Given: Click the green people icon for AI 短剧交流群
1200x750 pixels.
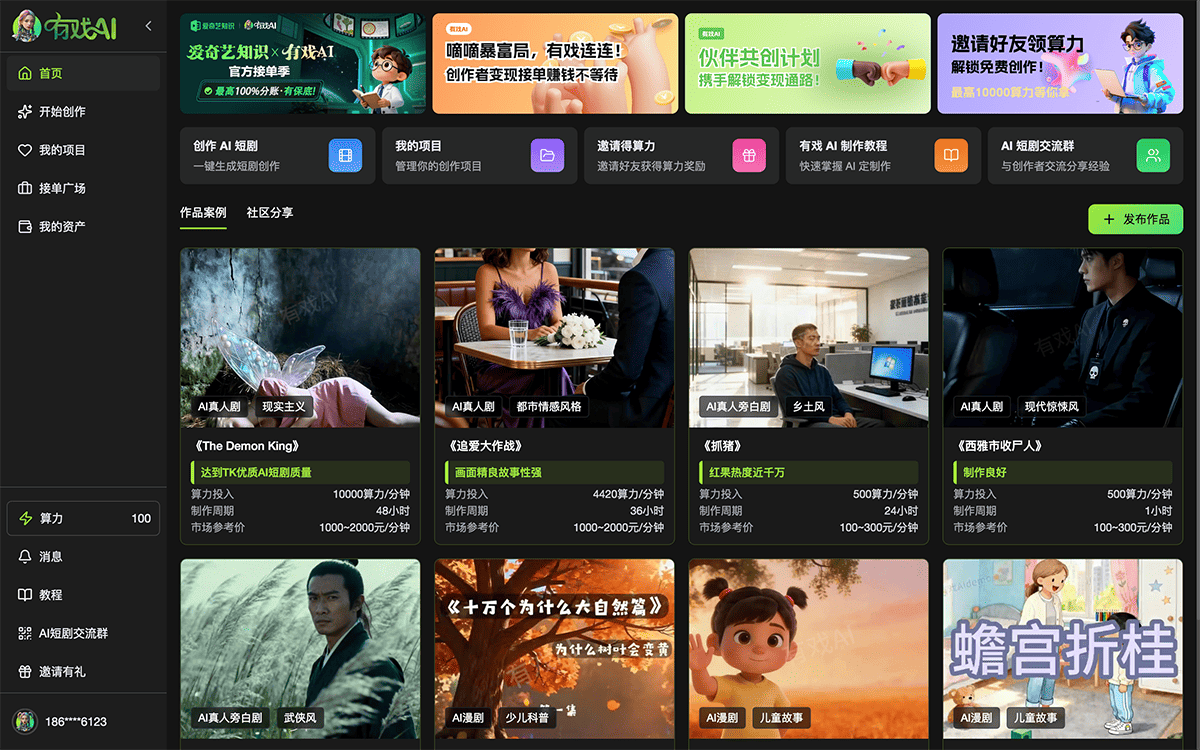Looking at the screenshot, I should (1153, 155).
